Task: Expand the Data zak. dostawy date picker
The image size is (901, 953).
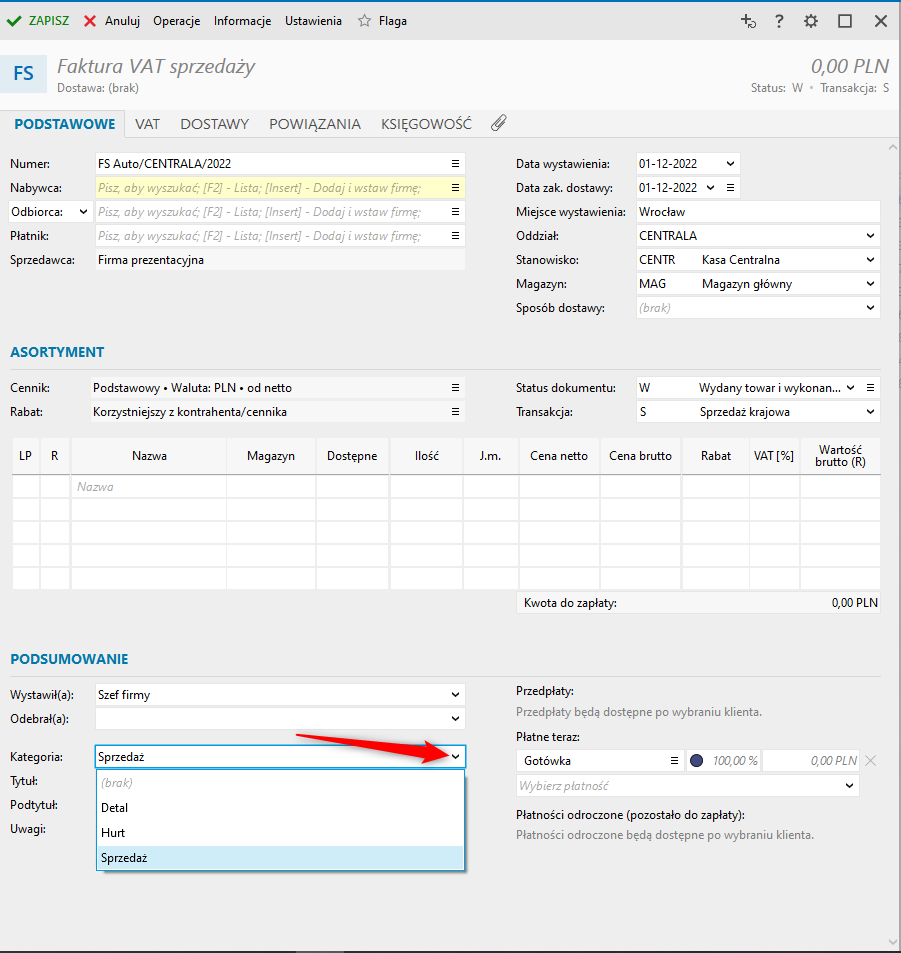Action: (710, 188)
